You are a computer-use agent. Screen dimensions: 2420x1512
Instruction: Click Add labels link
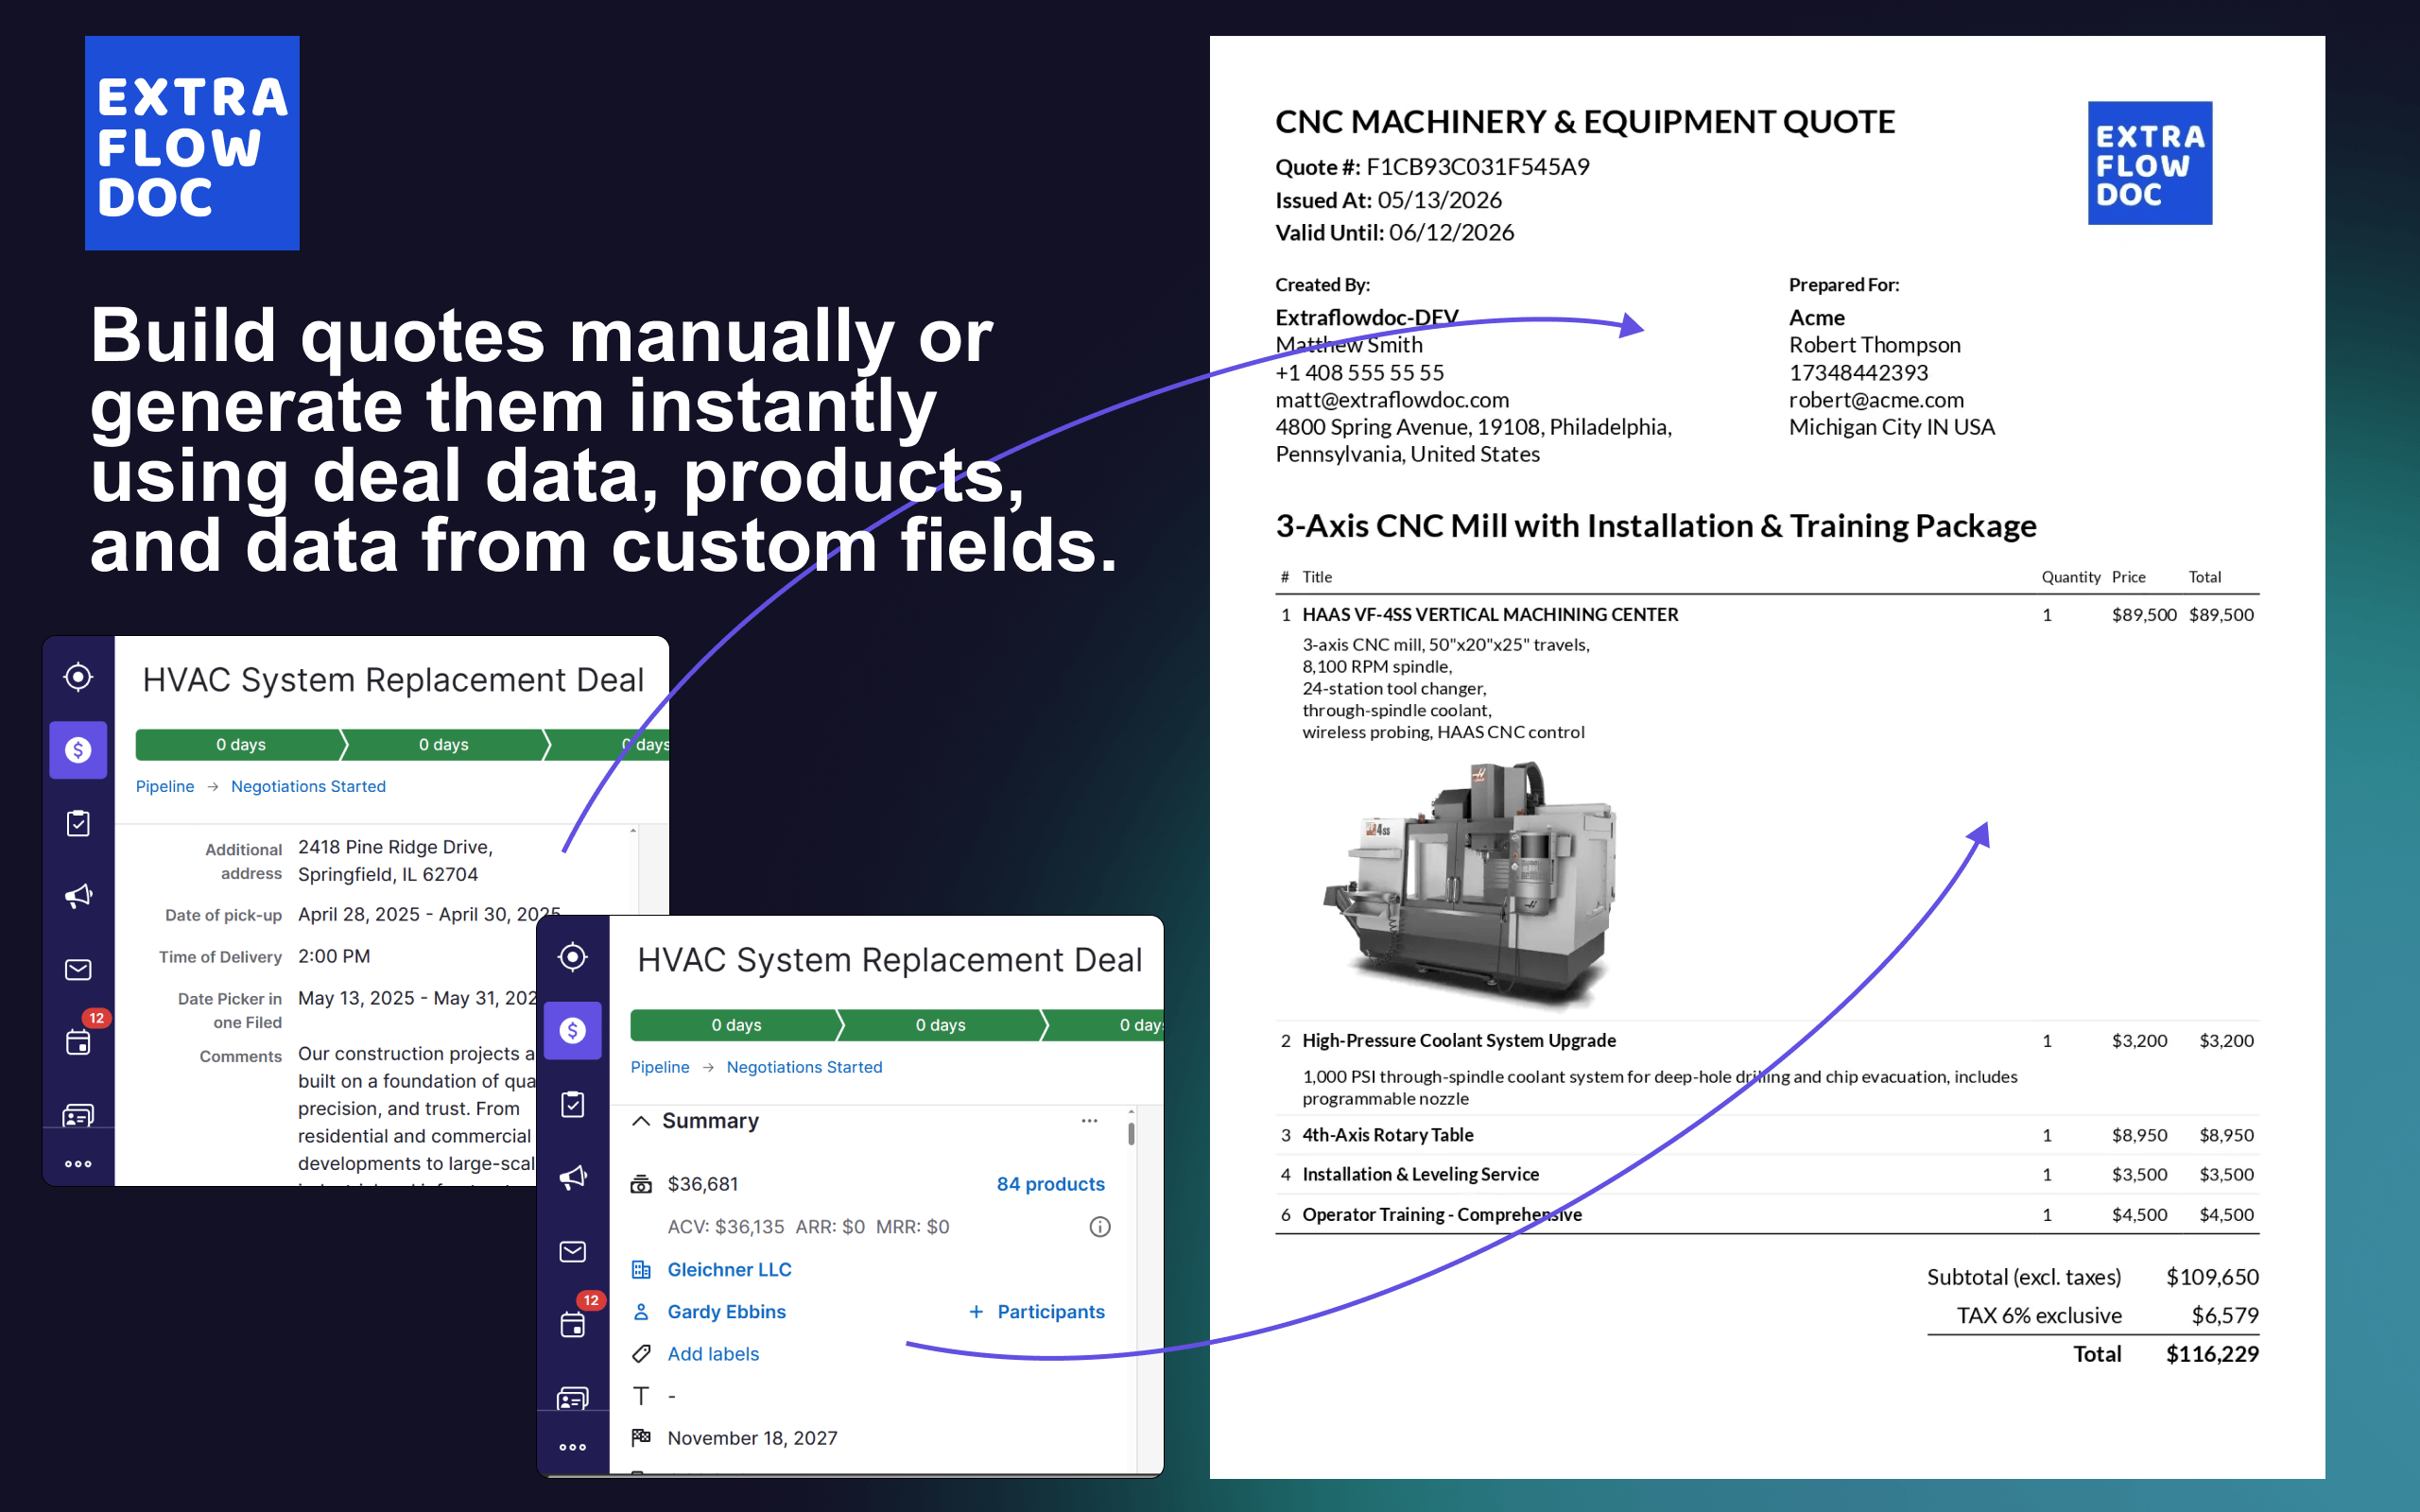coord(713,1354)
